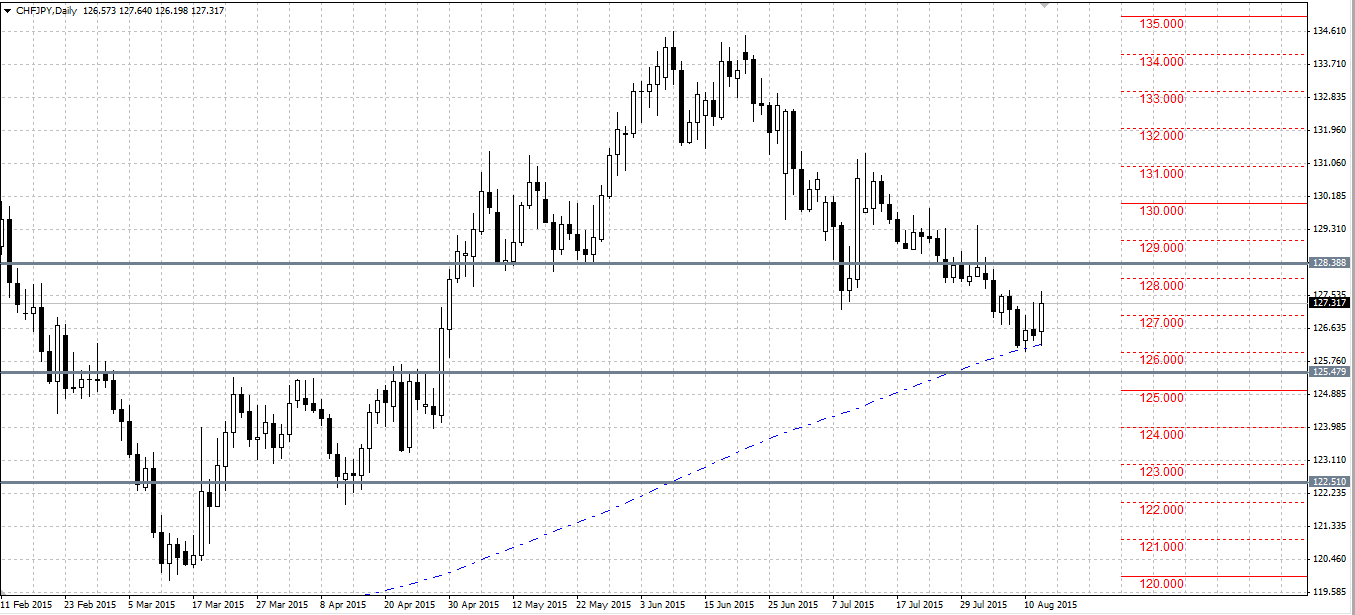Click the 5 Mar 2015 date label
This screenshot has width=1355, height=615.
[153, 605]
